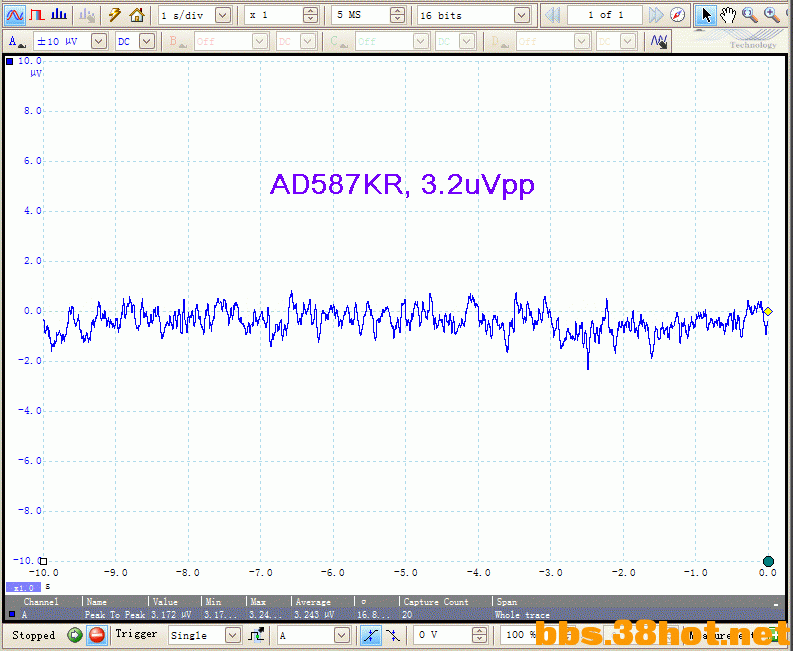Screen dimensions: 793x651
Task: Click the auto setup lightning icon
Action: (x=115, y=15)
